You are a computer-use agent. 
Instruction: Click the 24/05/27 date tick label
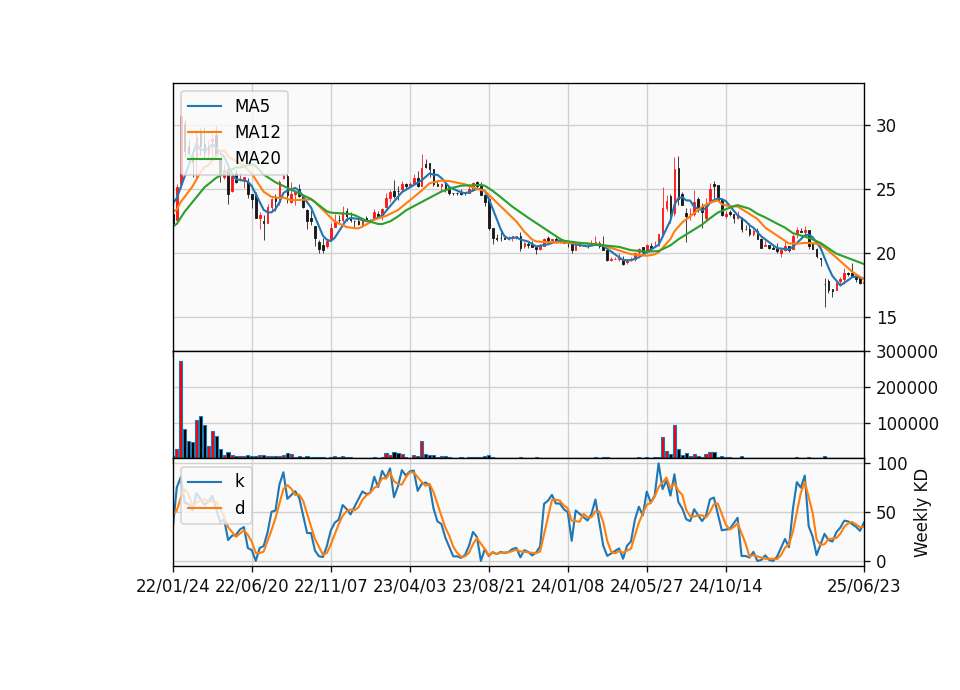[x=647, y=586]
